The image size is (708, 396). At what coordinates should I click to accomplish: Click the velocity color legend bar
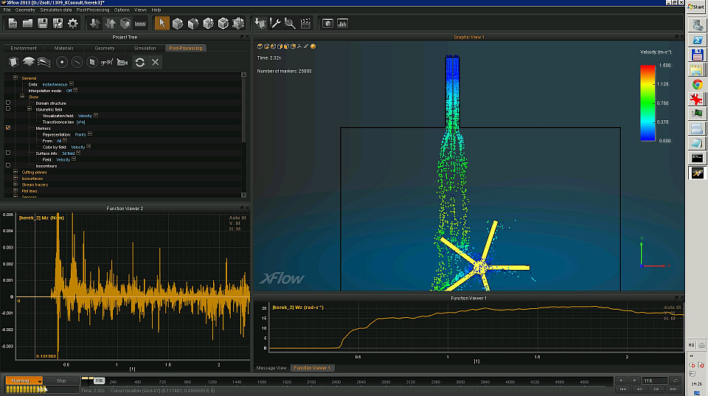(647, 103)
